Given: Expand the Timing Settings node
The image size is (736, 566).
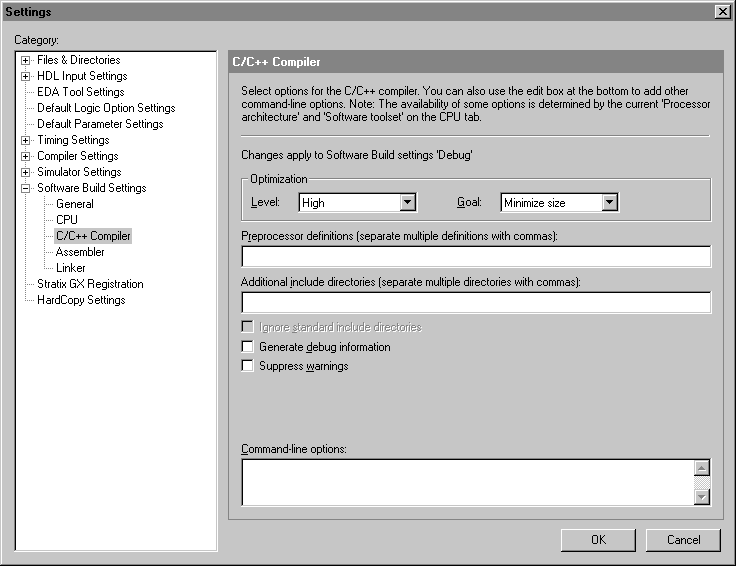Looking at the screenshot, I should [26, 140].
